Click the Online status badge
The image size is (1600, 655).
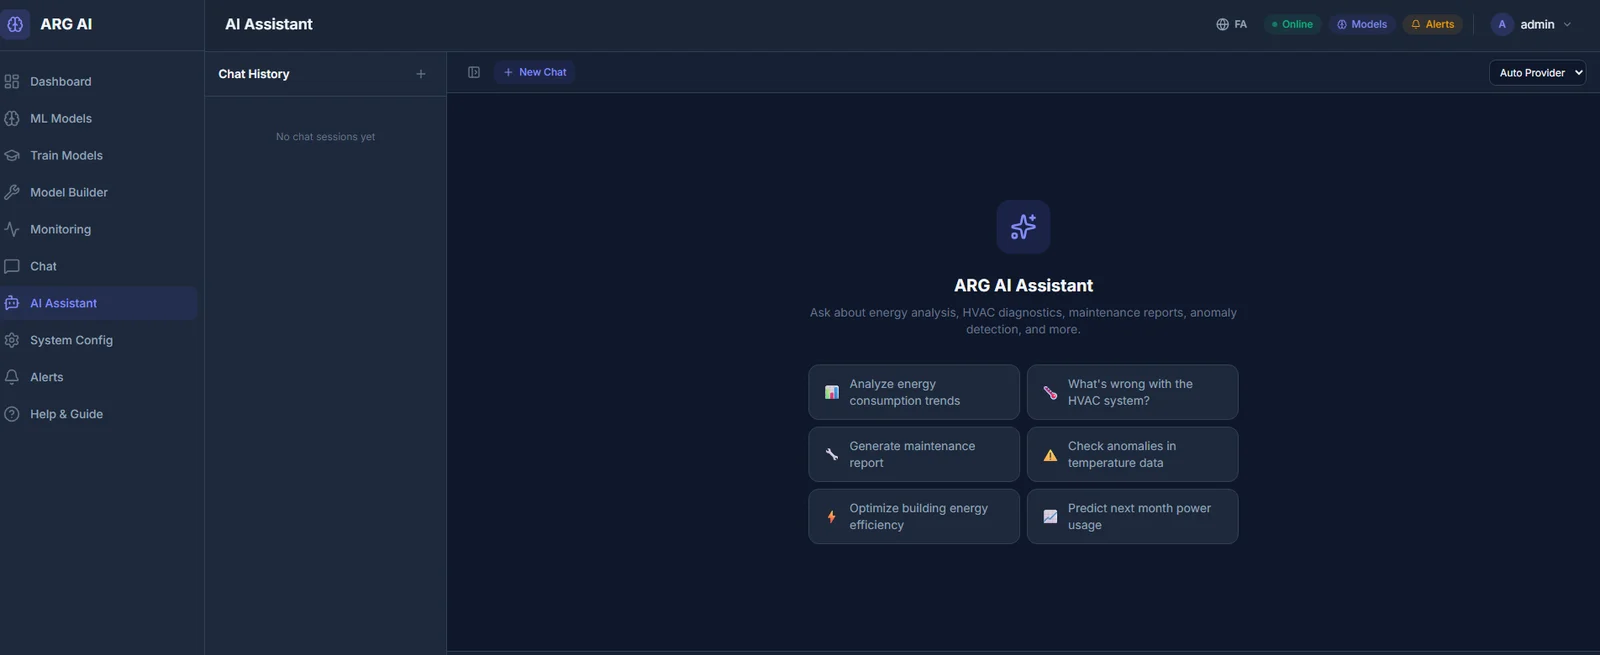click(x=1292, y=24)
